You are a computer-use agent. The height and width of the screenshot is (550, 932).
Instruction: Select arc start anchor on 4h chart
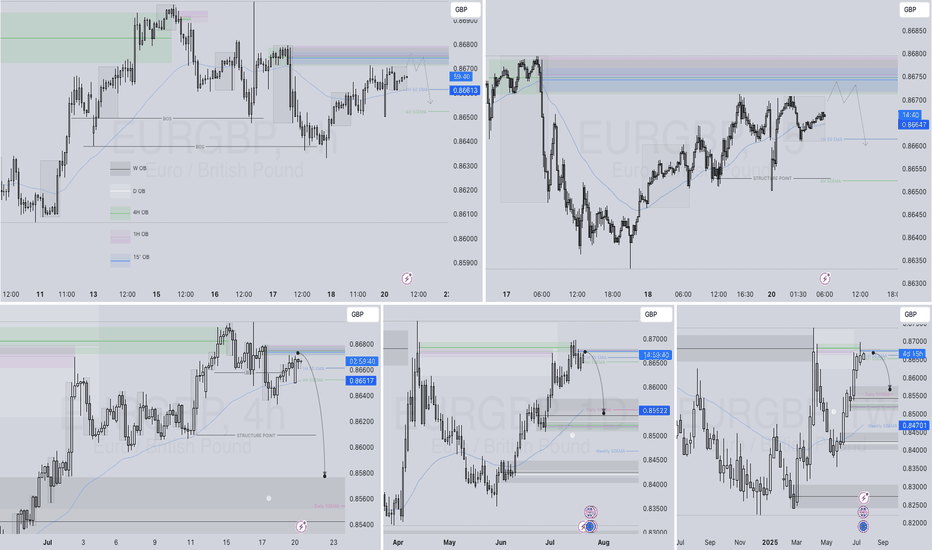(298, 353)
